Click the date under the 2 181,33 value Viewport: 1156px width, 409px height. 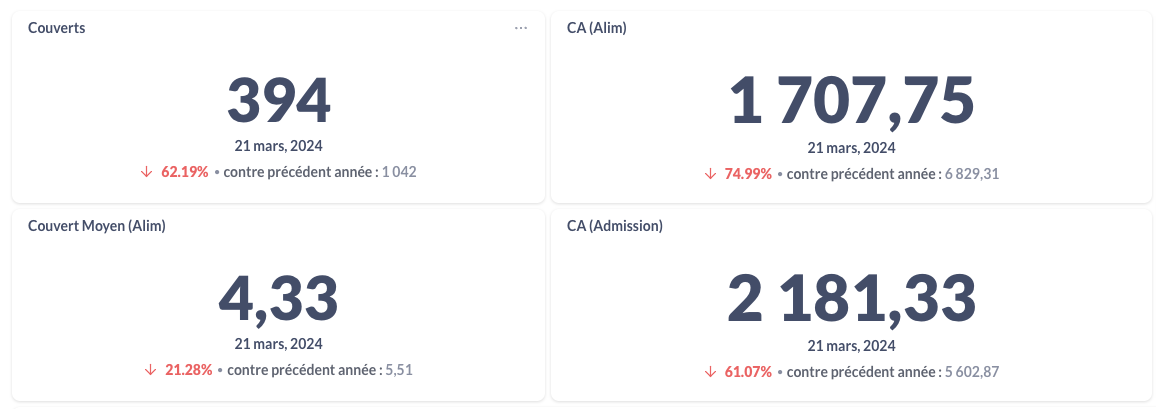pyautogui.click(x=851, y=346)
